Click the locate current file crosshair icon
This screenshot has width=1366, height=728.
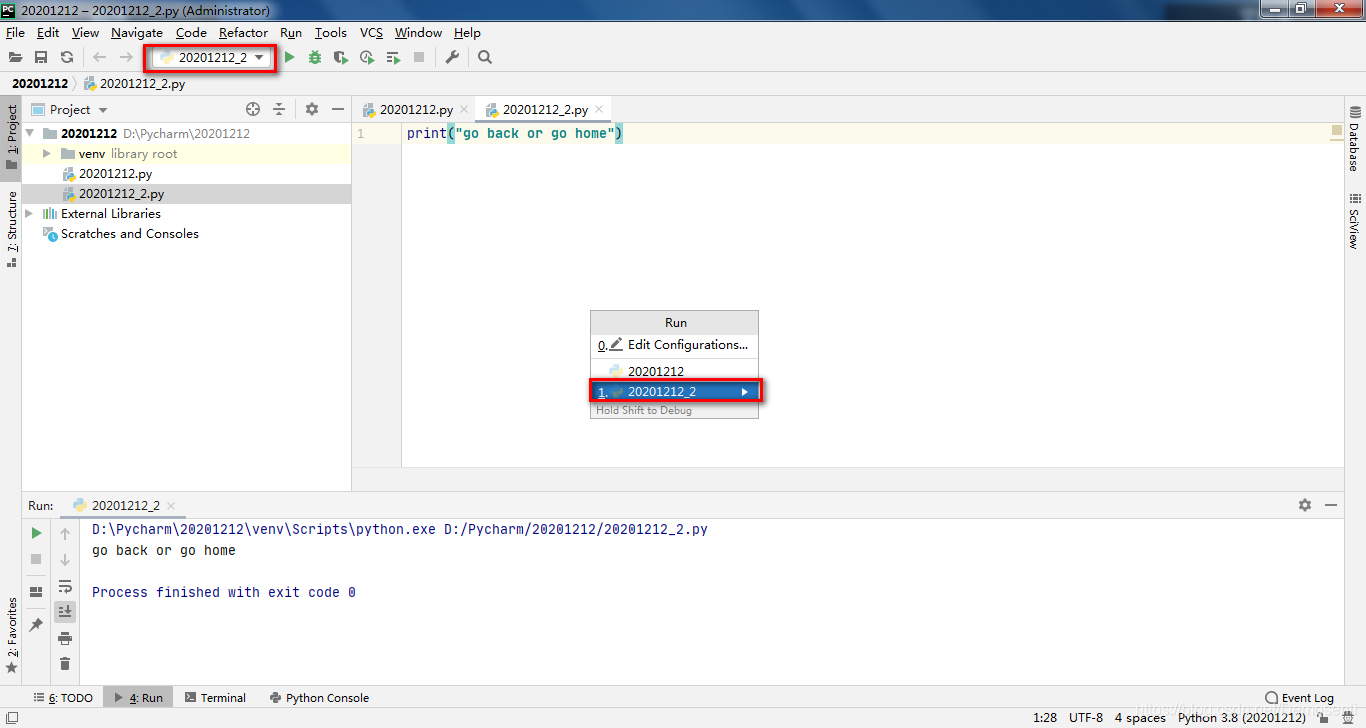pos(253,109)
